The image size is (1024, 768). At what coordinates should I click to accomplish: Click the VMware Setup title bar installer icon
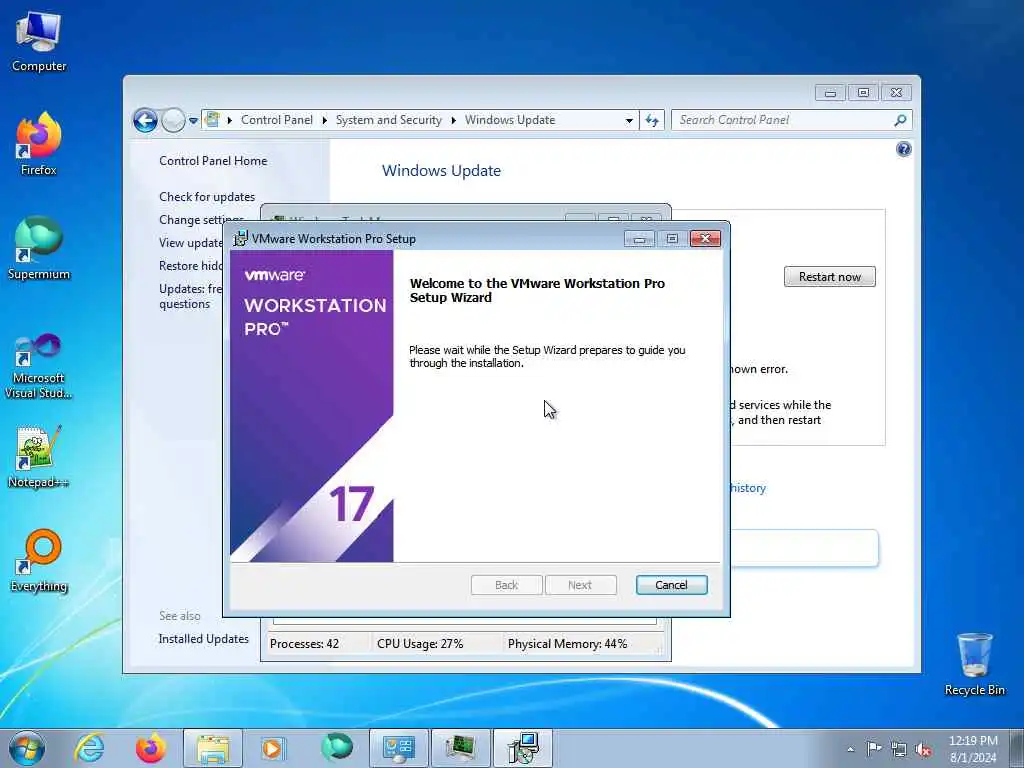(x=240, y=238)
